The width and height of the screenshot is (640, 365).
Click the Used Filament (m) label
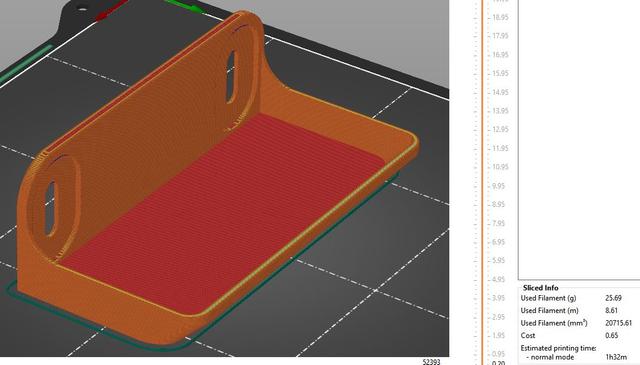(x=549, y=311)
